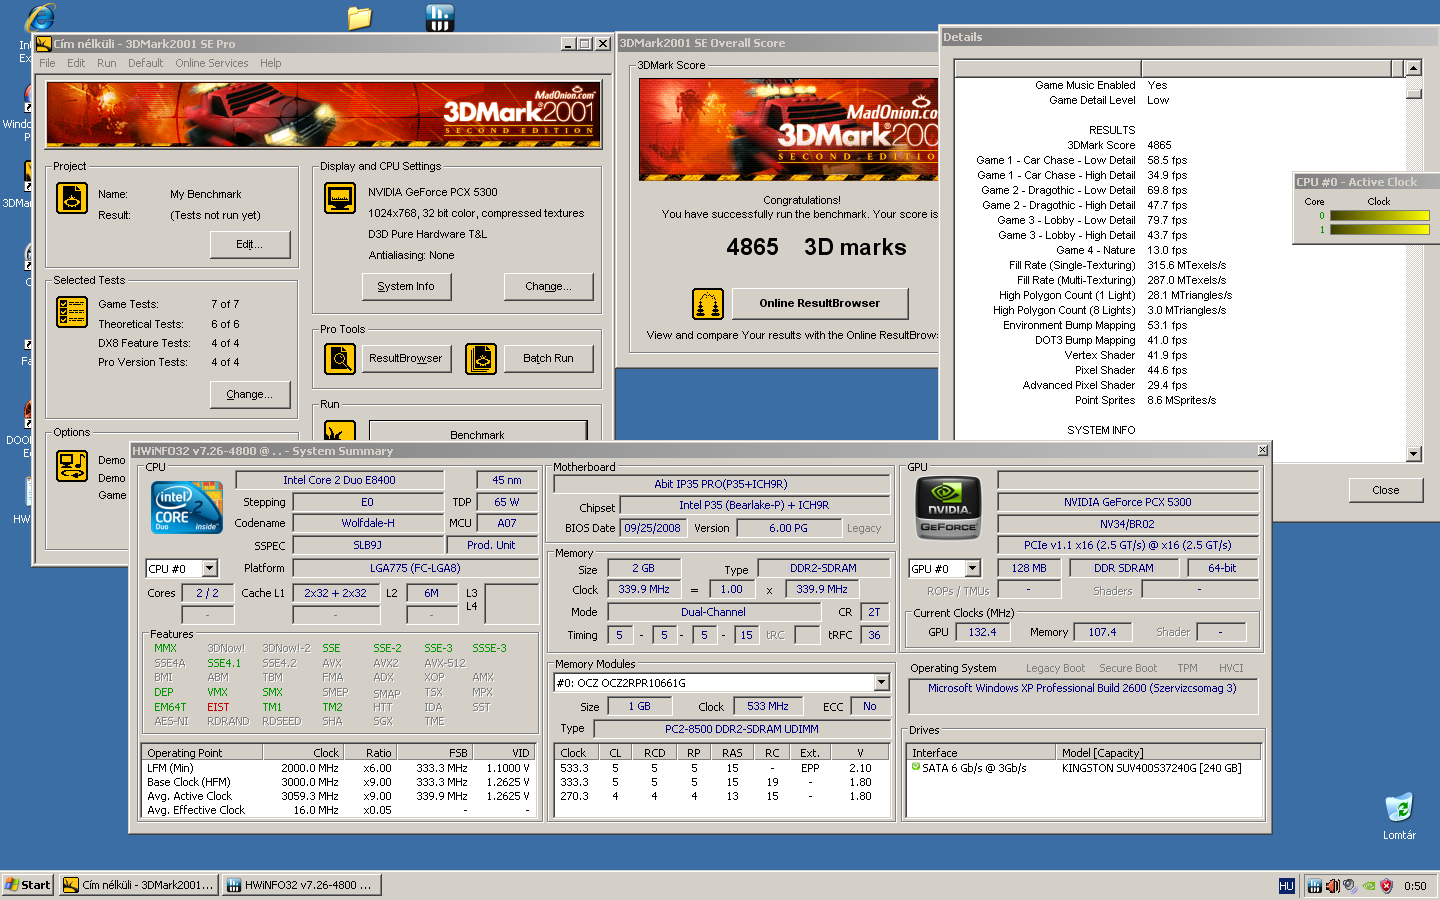This screenshot has width=1440, height=900.
Task: Click the Options computer icon in 3DMark2001
Action: (x=72, y=466)
